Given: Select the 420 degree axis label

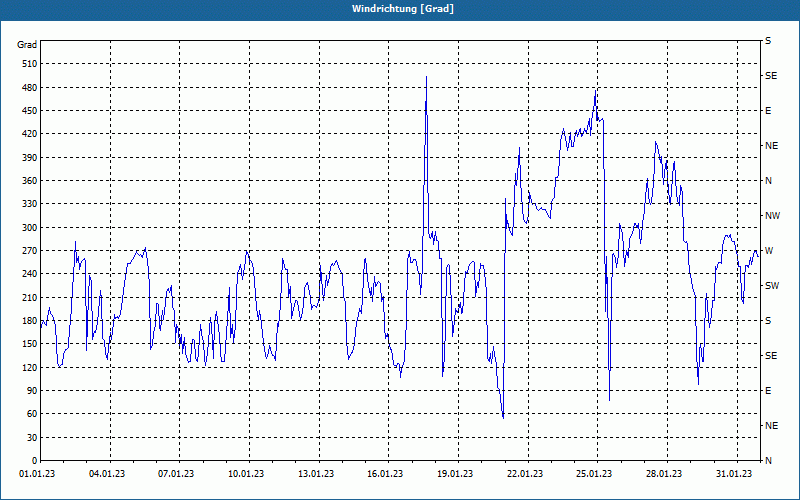Looking at the screenshot, I should pos(30,134).
